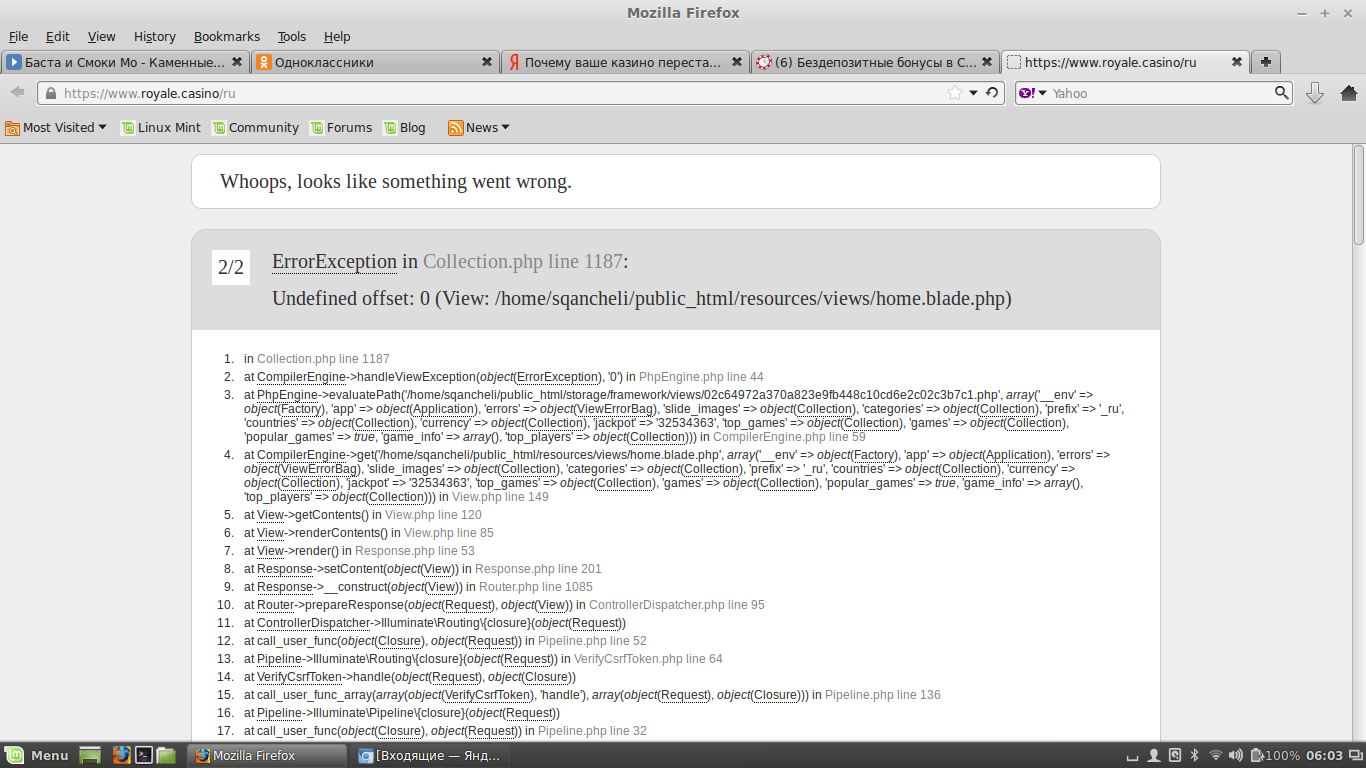Toggle the volume icon in system tray
This screenshot has width=1366, height=768.
tap(1236, 757)
